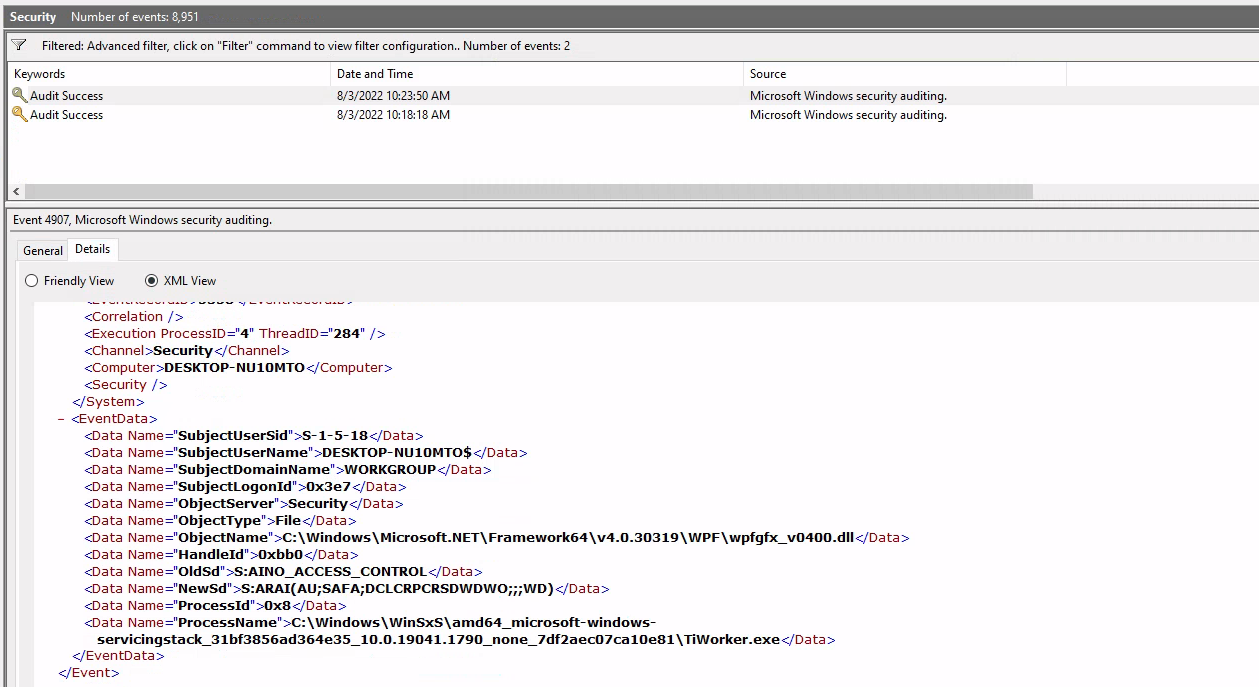Select the Friendly View radio button
The width and height of the screenshot is (1259, 687).
(32, 281)
